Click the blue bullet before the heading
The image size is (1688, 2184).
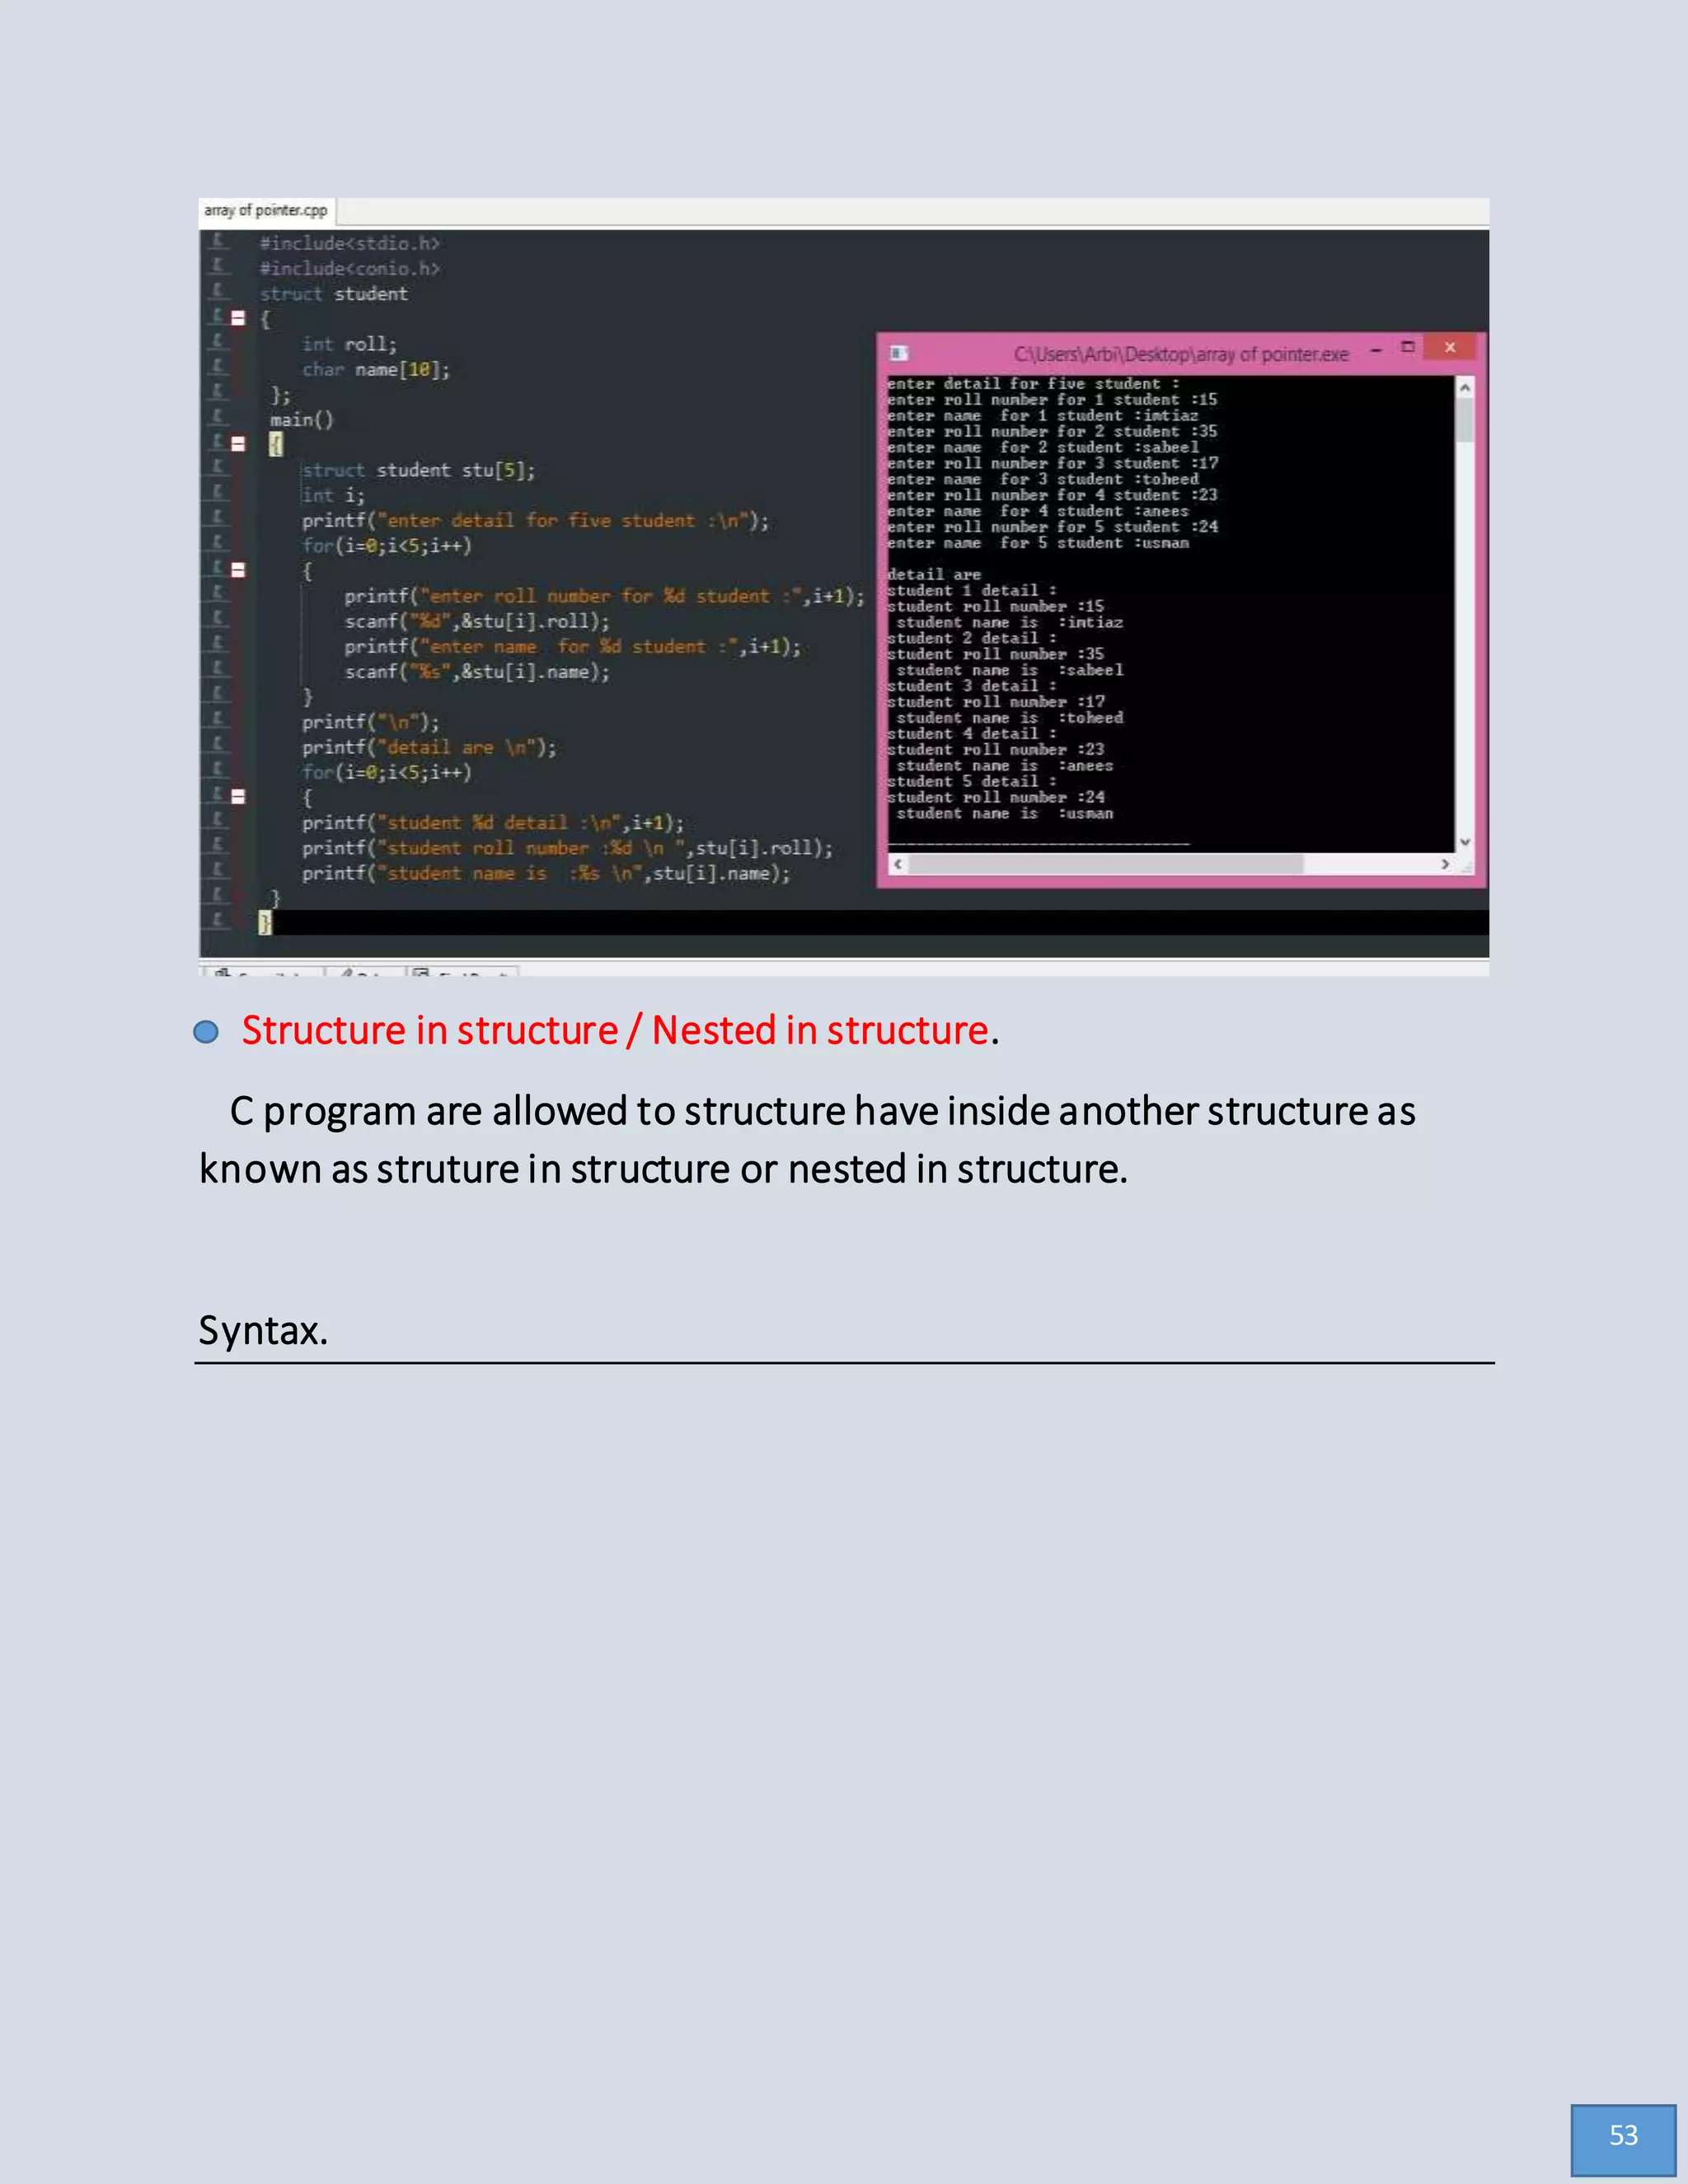pos(206,1032)
